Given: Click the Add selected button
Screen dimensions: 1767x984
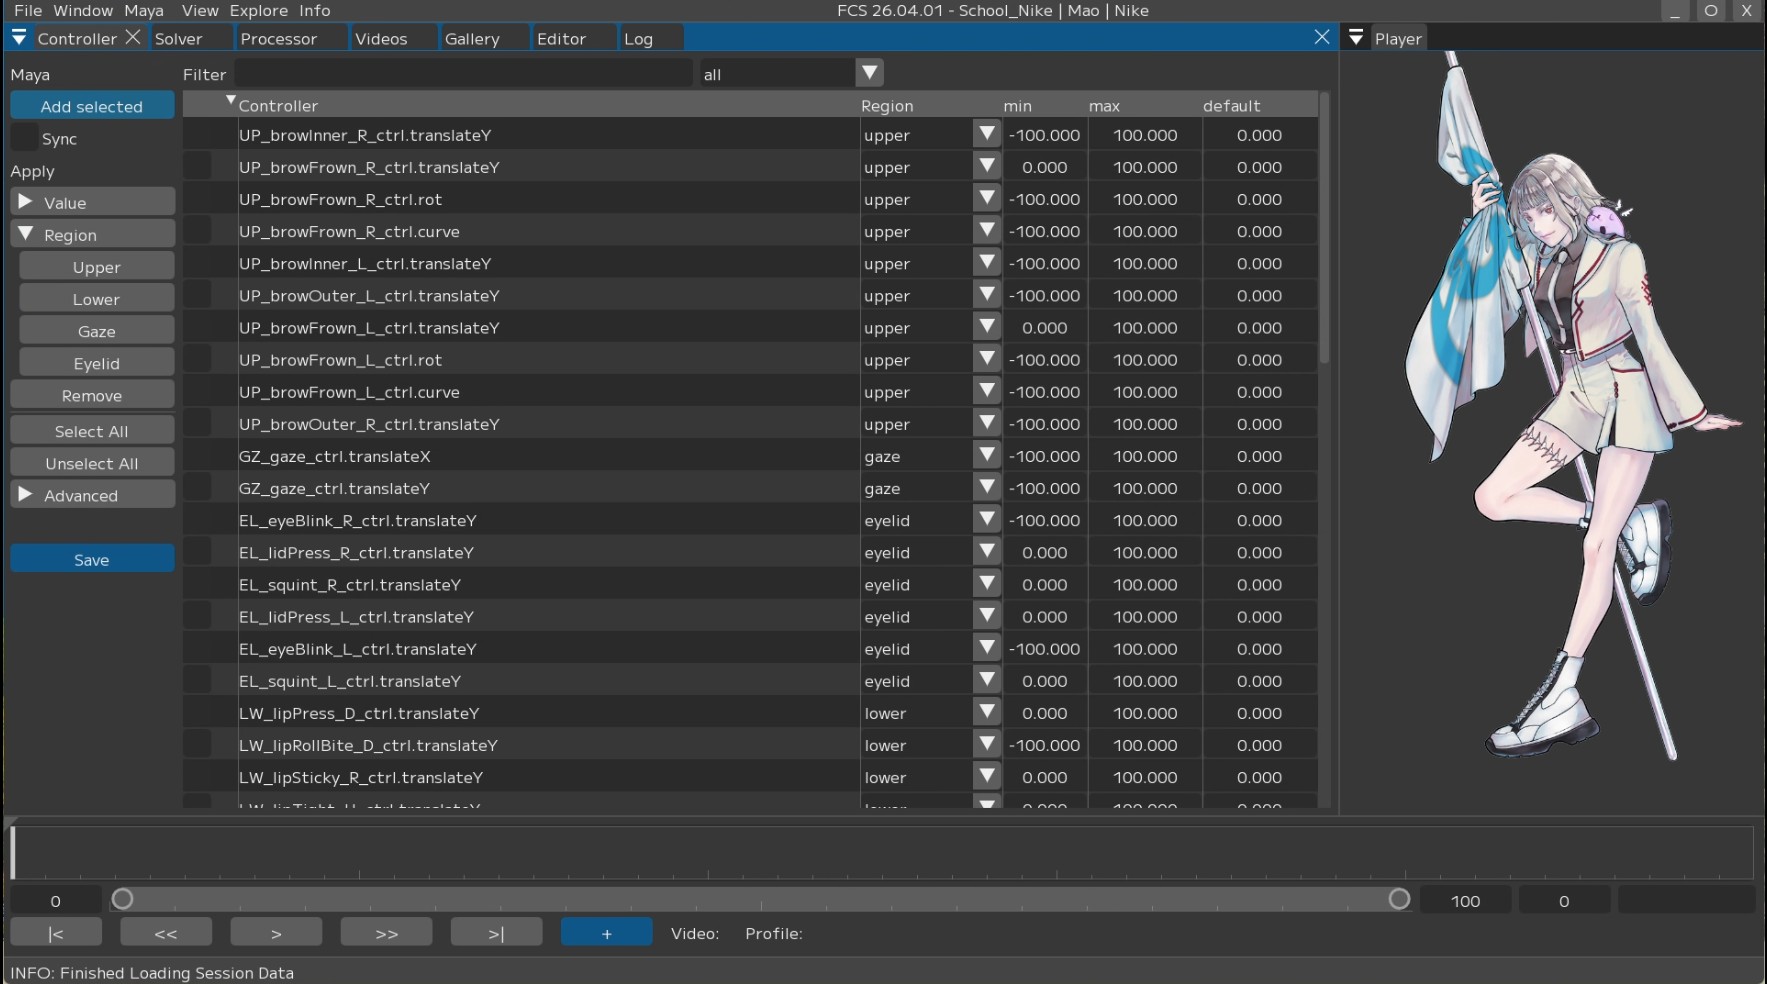Looking at the screenshot, I should coord(92,106).
